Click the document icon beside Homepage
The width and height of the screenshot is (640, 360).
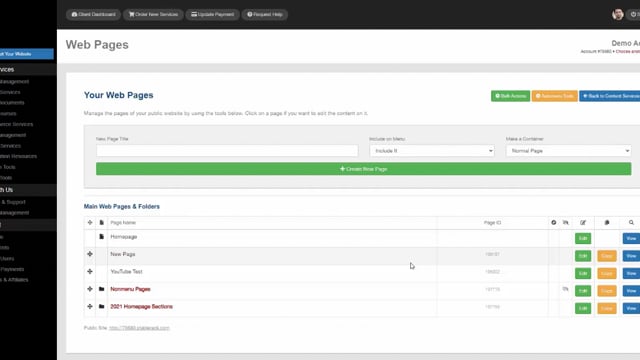(x=102, y=237)
